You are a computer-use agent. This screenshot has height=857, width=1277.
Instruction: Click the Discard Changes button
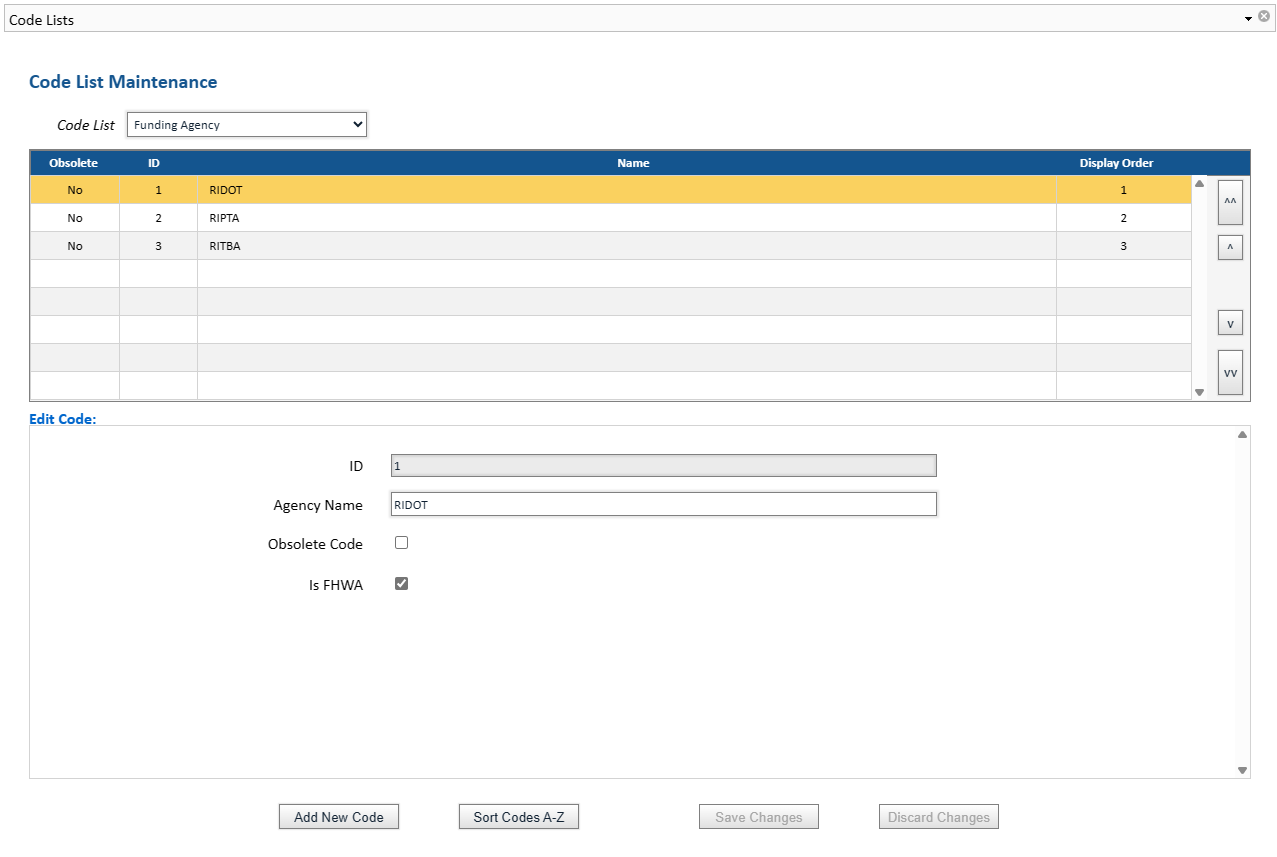click(x=939, y=817)
